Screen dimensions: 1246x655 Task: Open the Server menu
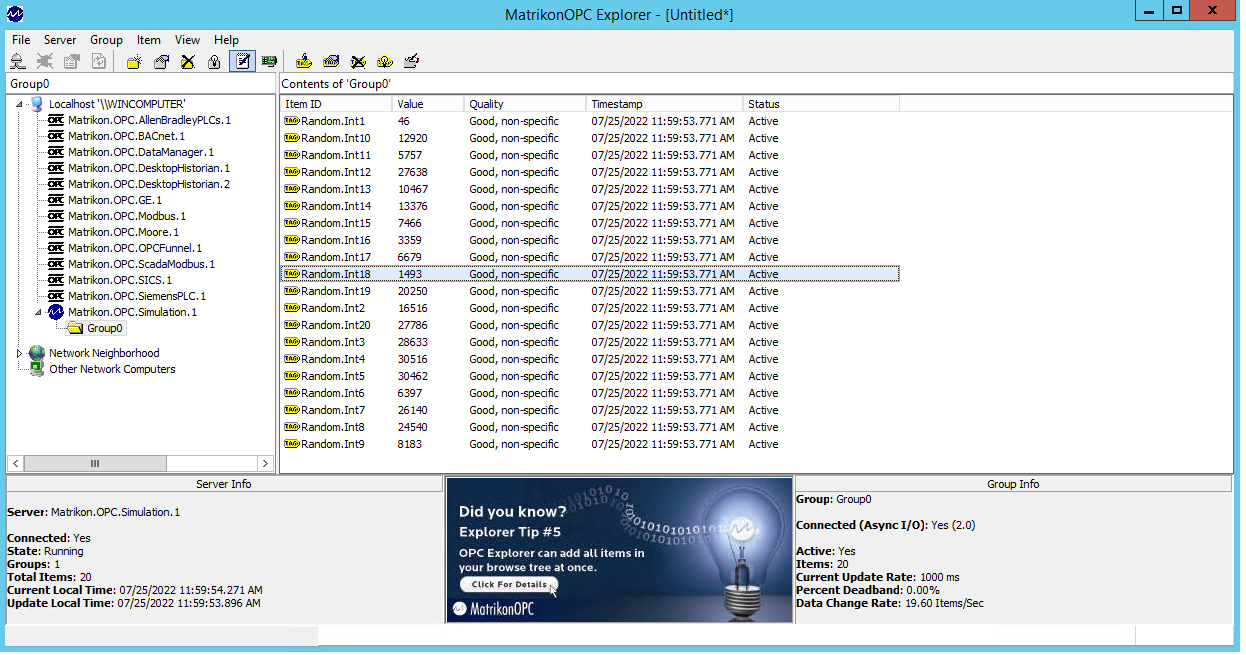click(x=60, y=39)
